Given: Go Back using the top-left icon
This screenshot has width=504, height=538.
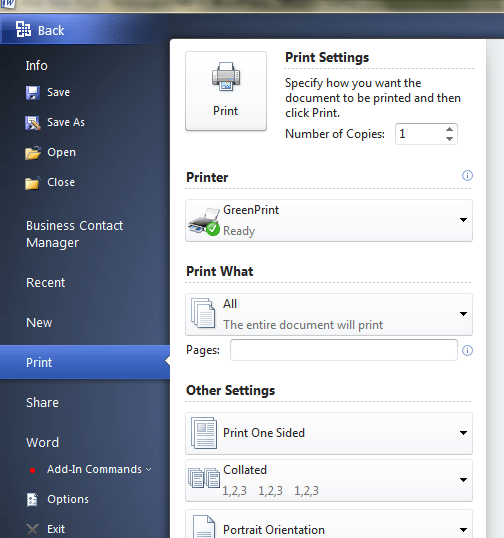Looking at the screenshot, I should (23, 29).
